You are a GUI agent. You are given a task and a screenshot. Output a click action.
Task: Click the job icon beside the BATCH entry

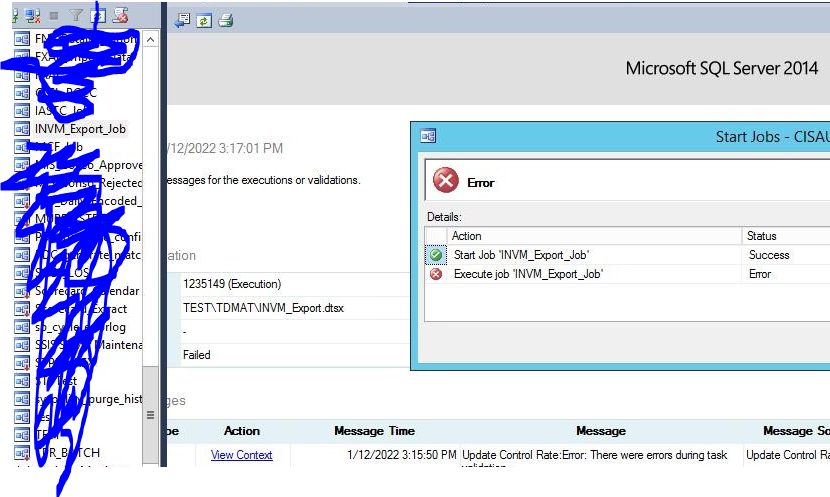pos(22,453)
